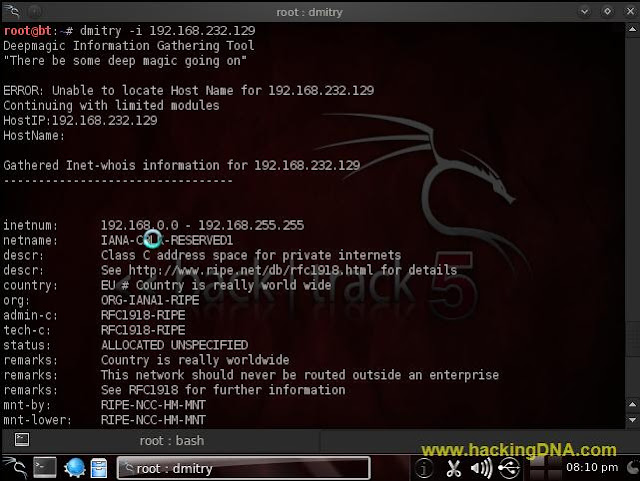Image resolution: width=640 pixels, height=481 pixels.
Task: Click the inetnum range '192.168.0.0 - 192.168.255.255'
Action: click(x=202, y=225)
